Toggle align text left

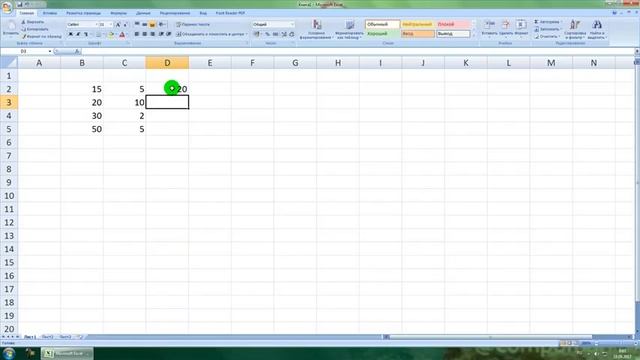[137, 34]
